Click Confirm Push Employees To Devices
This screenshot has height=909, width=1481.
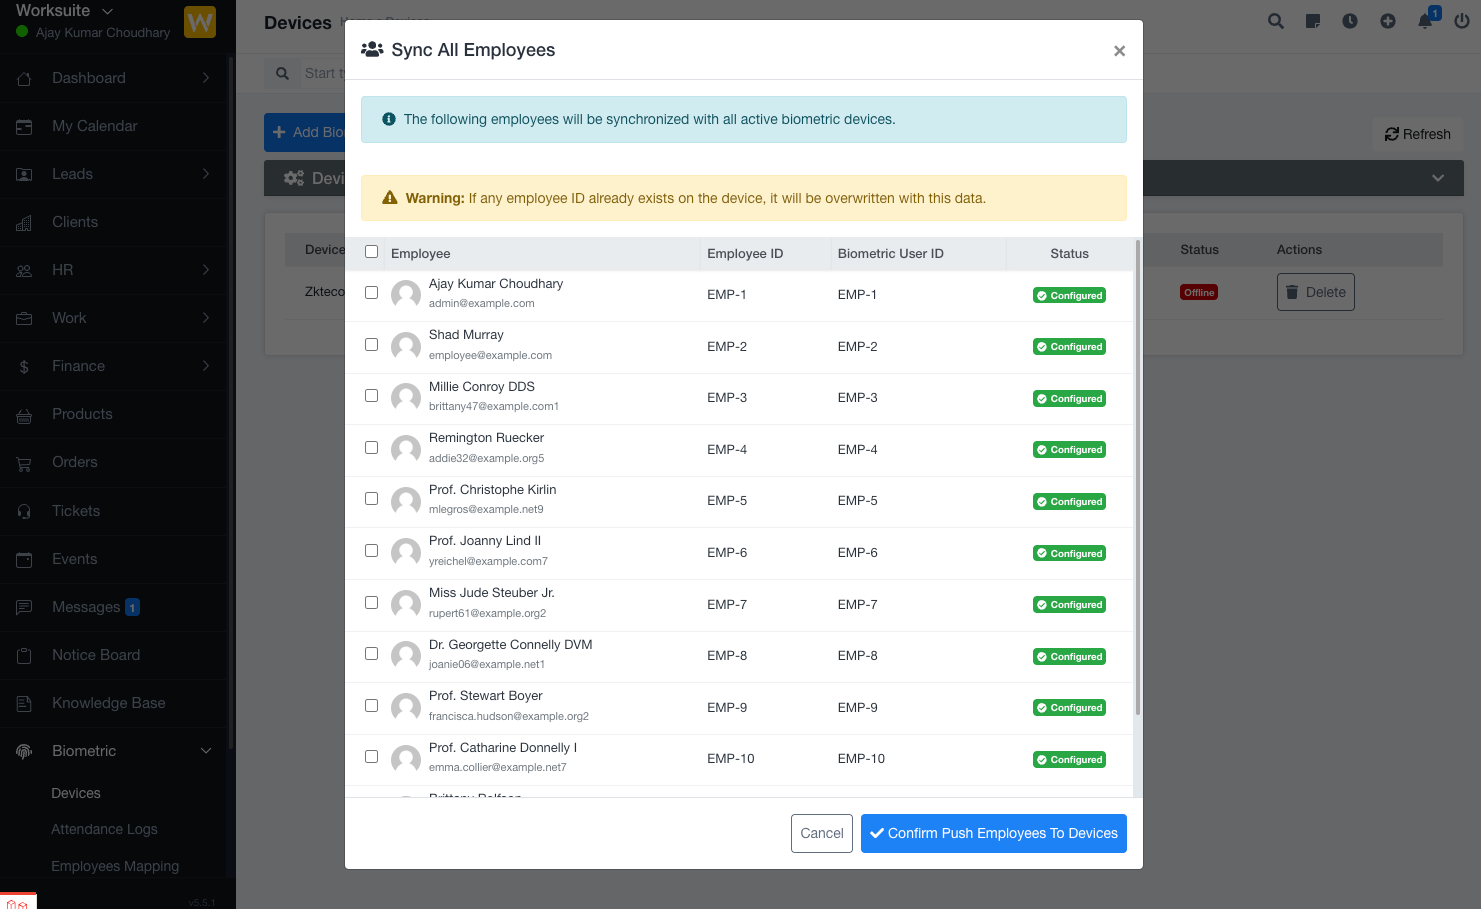click(x=993, y=833)
